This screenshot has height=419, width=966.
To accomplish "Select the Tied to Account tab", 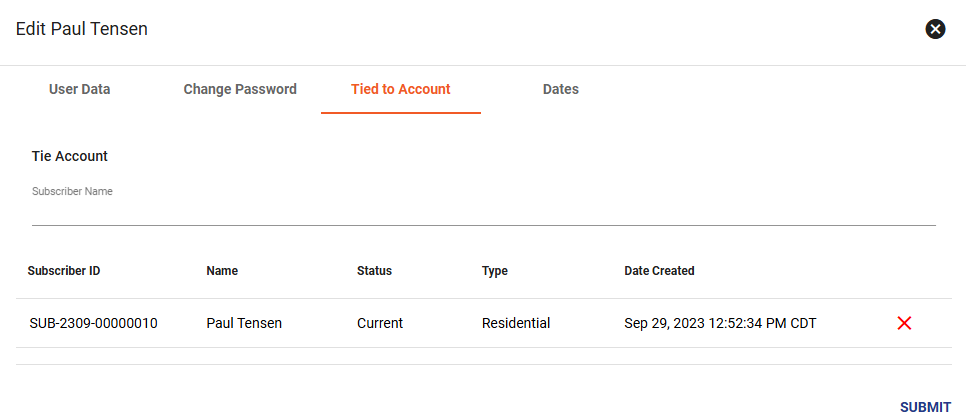I will click(400, 89).
